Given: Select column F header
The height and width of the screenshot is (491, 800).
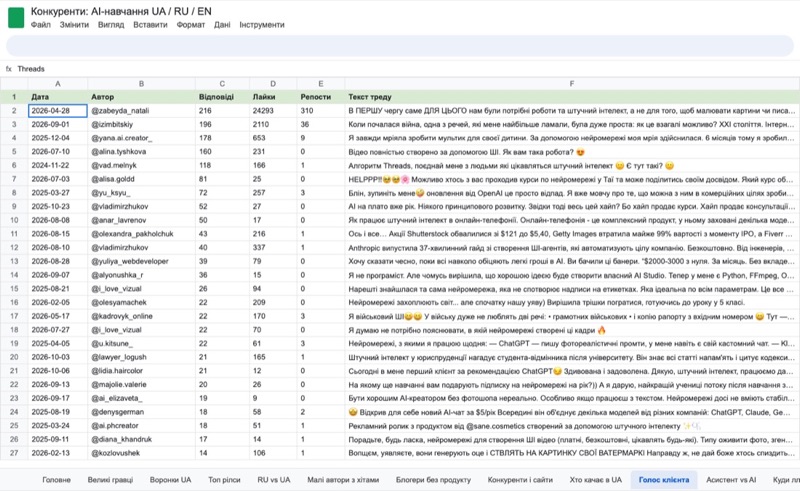Looking at the screenshot, I should (x=572, y=84).
